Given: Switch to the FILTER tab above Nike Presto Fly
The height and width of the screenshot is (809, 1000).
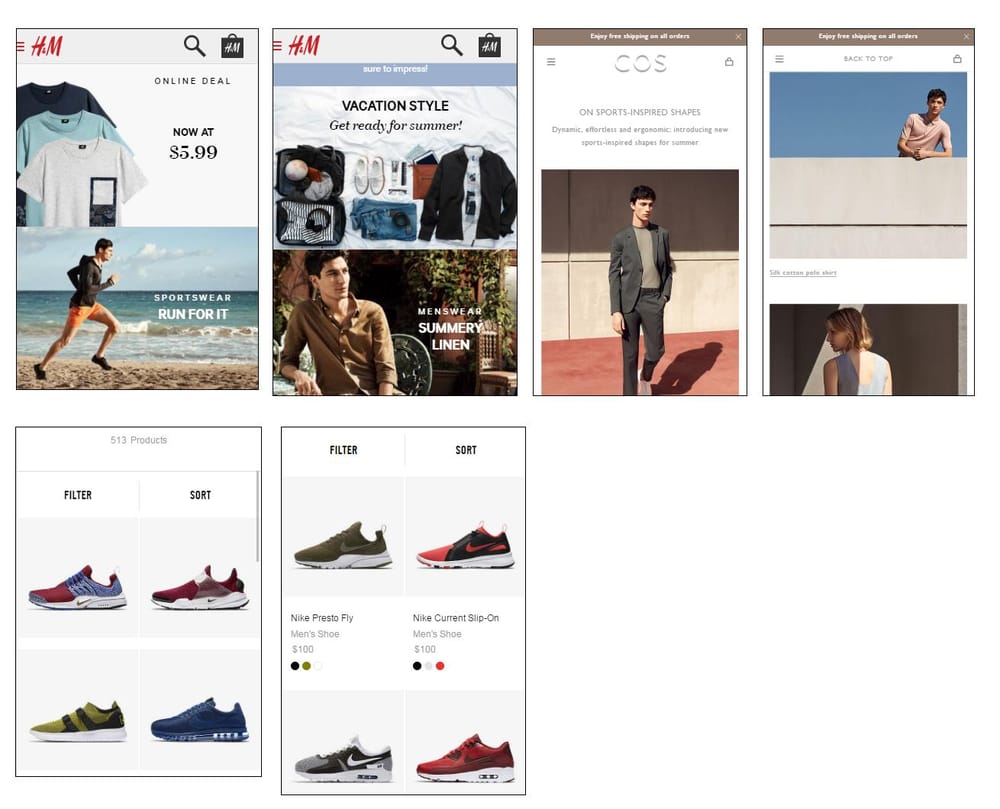Looking at the screenshot, I should click(x=343, y=450).
